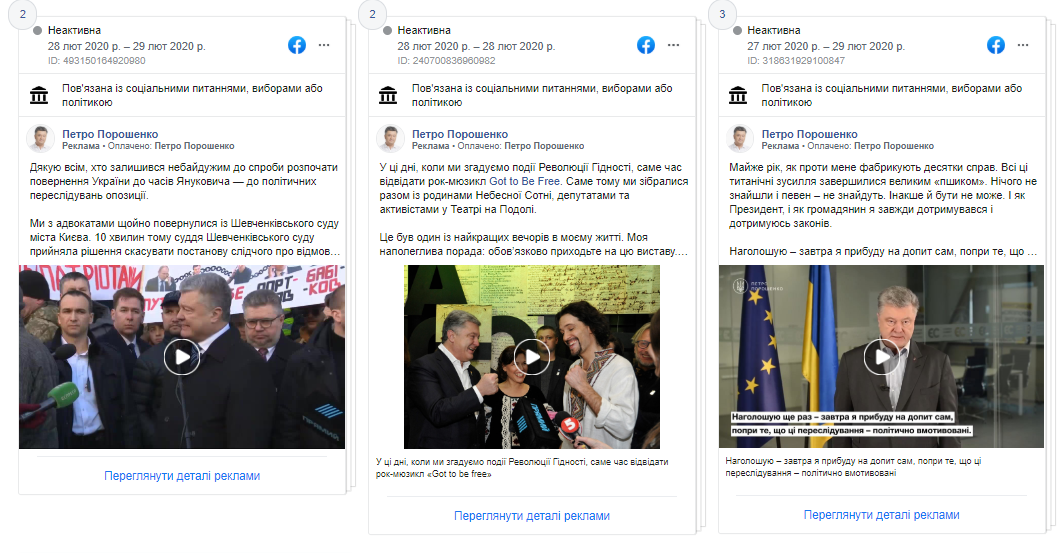The height and width of the screenshot is (553, 1061).
Task: Open Переглянути деталі реклами on third card
Action: click(x=882, y=514)
